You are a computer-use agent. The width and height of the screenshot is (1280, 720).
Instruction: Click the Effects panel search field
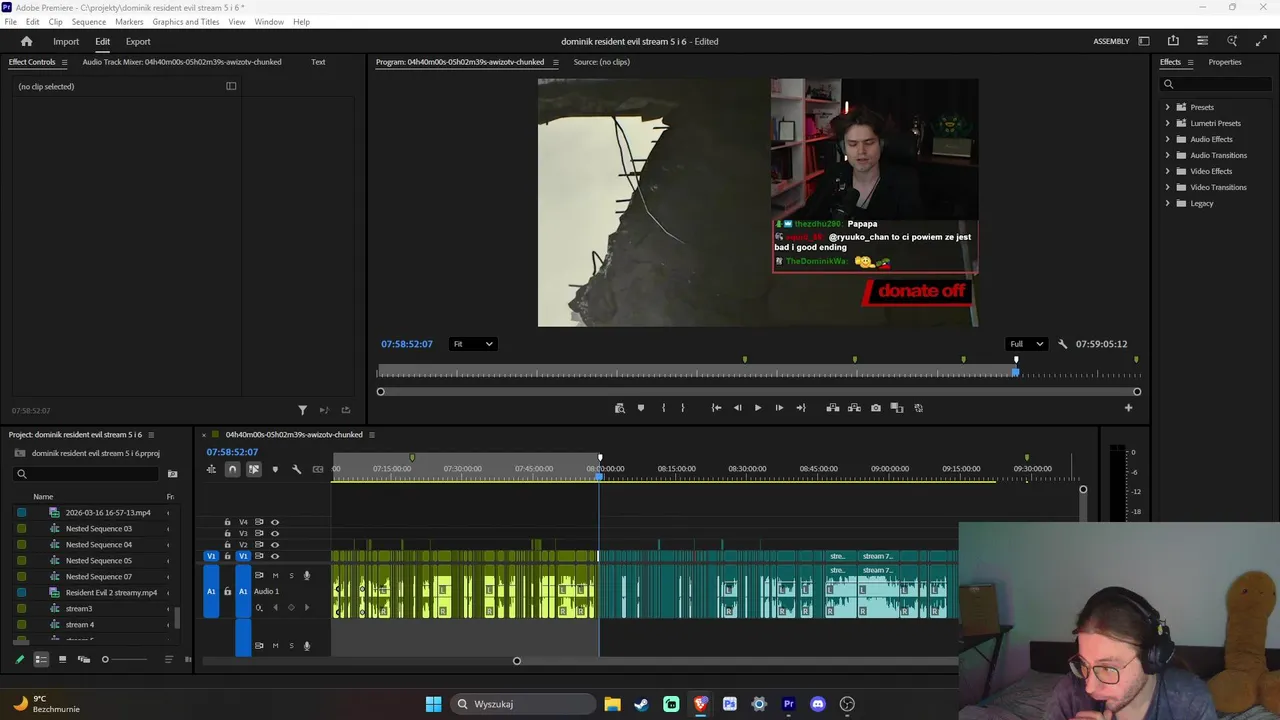tap(1216, 84)
